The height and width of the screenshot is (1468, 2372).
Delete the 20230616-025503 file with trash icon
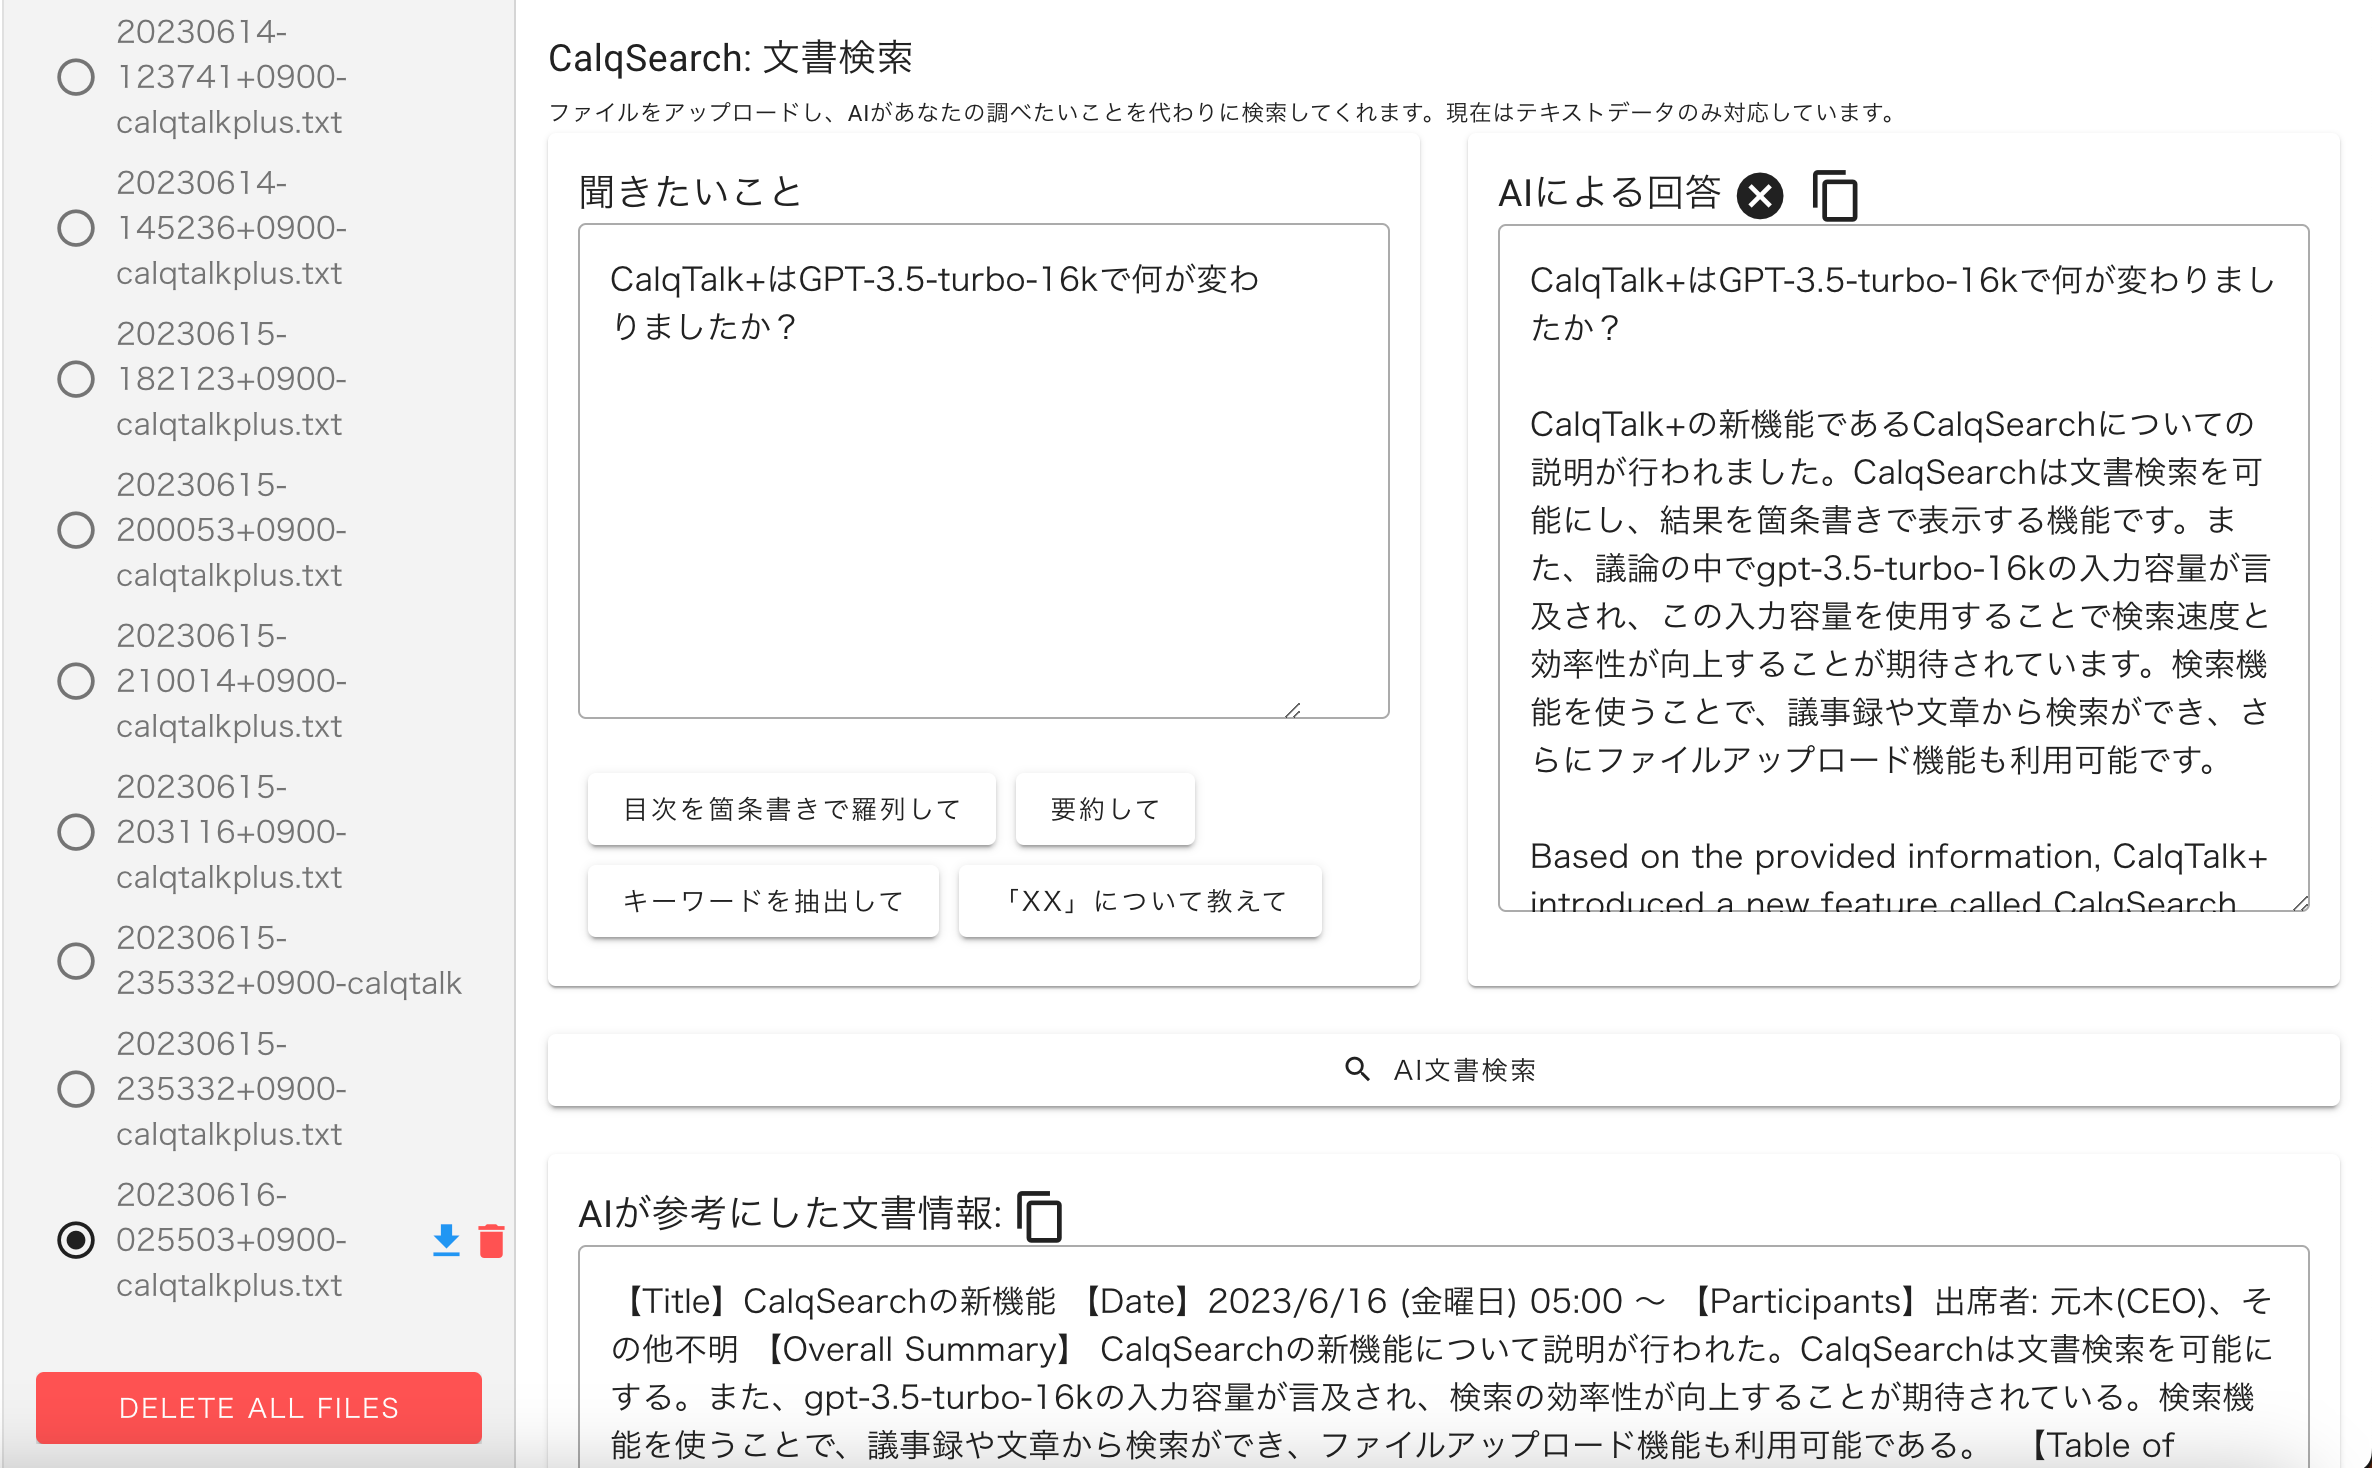click(491, 1240)
